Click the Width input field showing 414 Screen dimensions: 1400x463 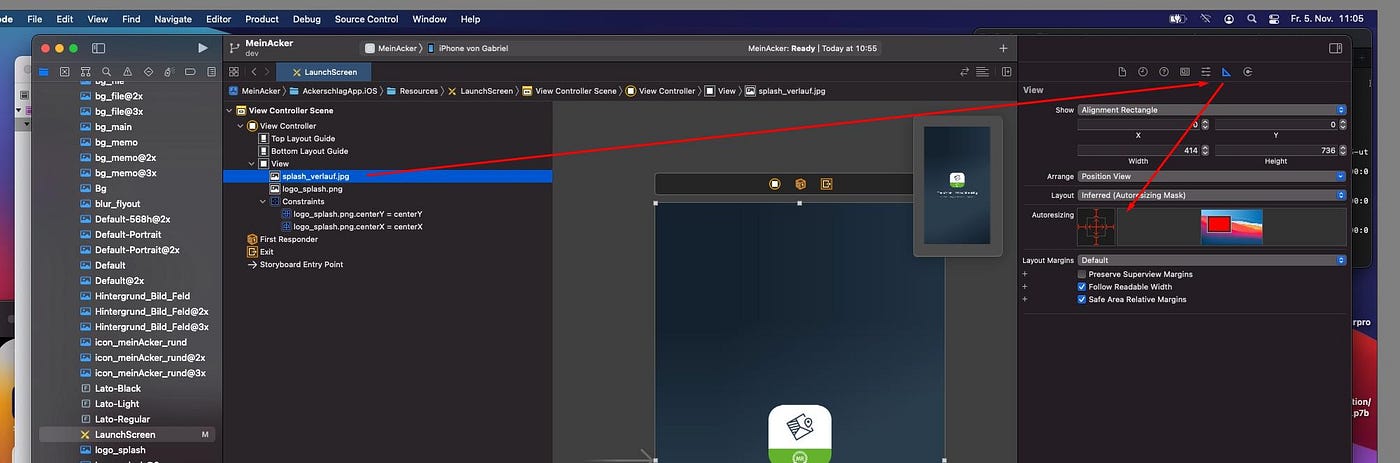1138,150
